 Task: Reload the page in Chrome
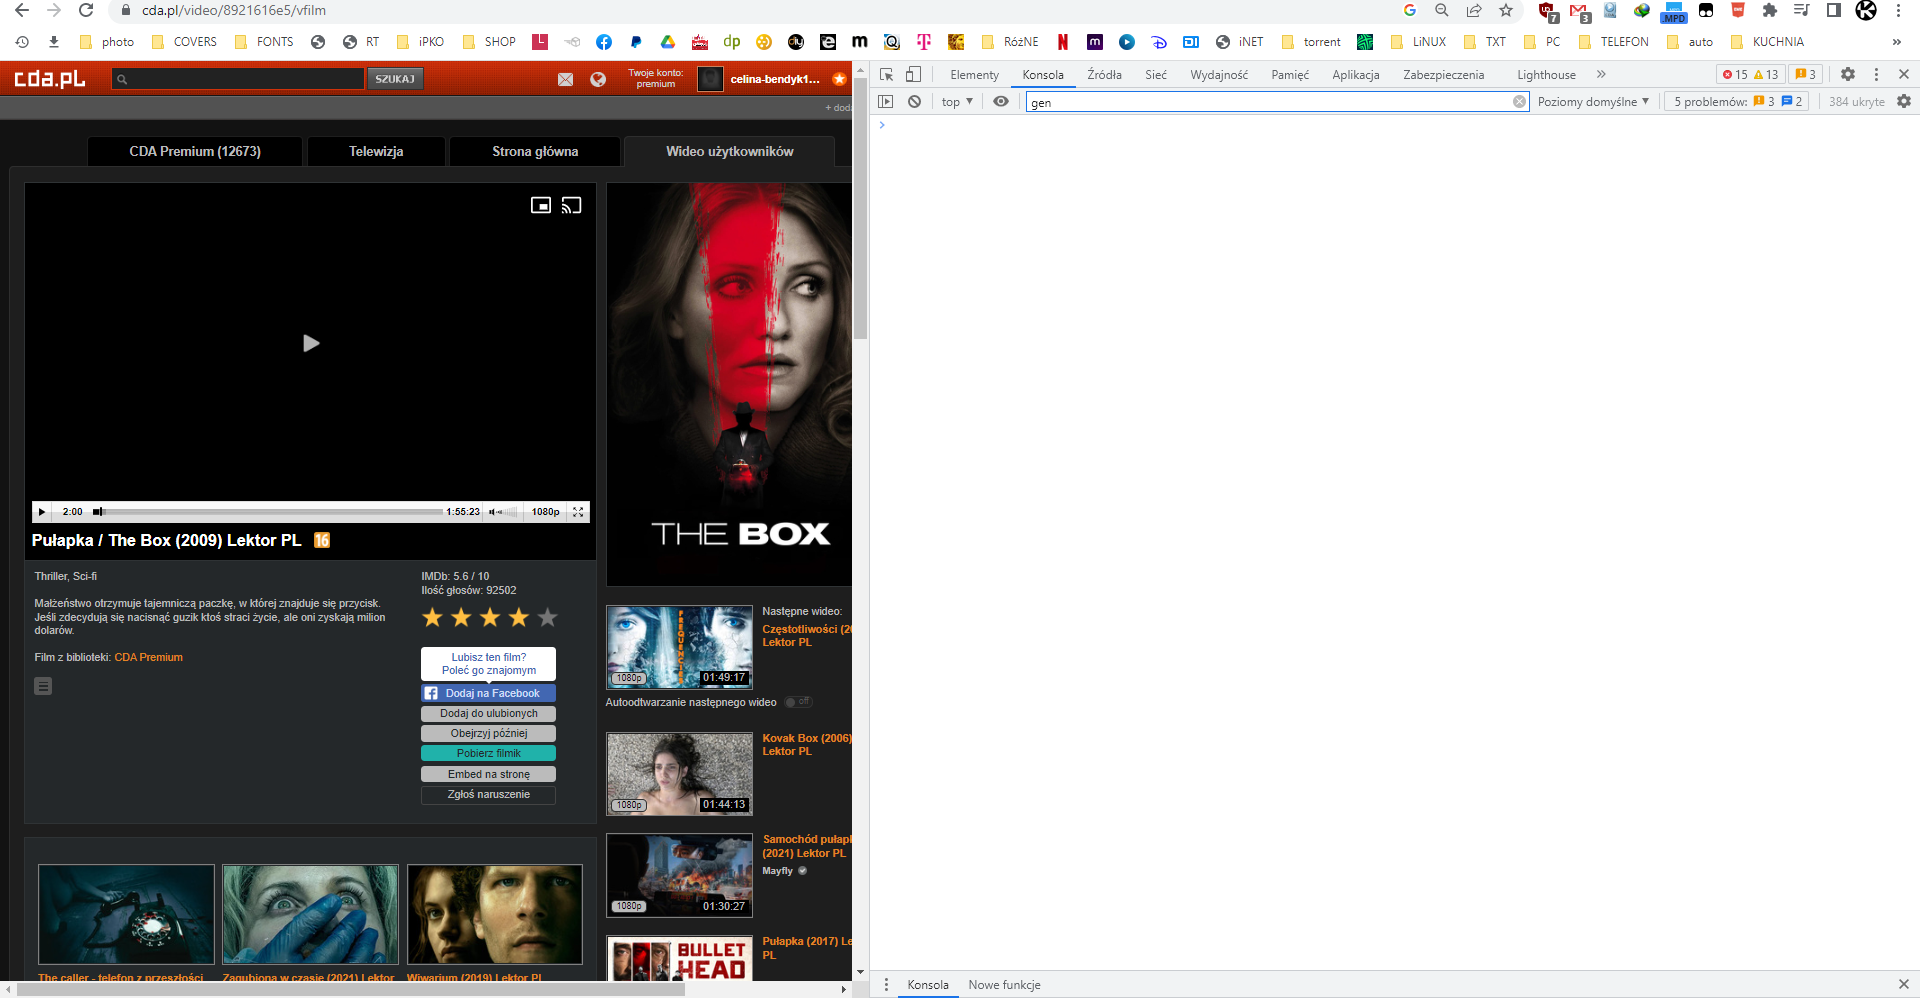point(86,10)
